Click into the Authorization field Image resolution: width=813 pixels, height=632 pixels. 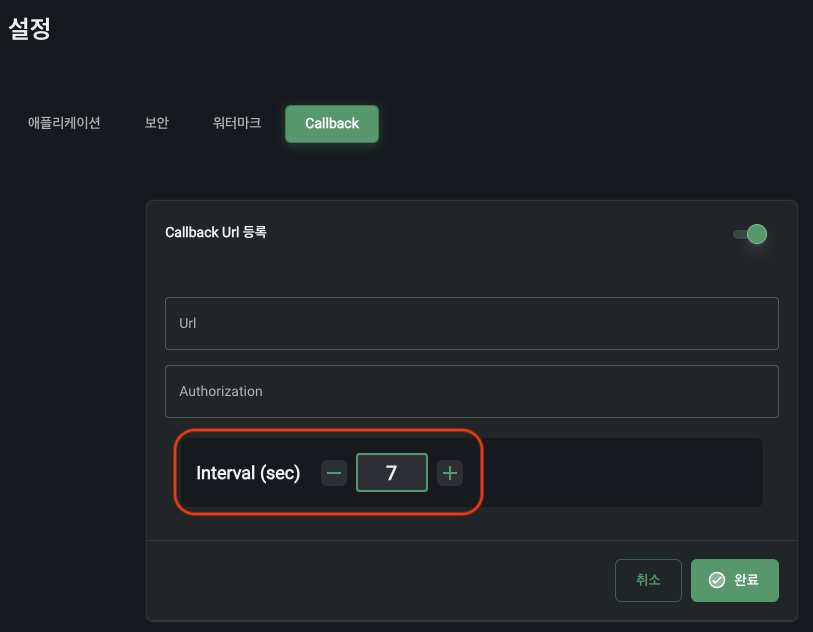click(471, 391)
